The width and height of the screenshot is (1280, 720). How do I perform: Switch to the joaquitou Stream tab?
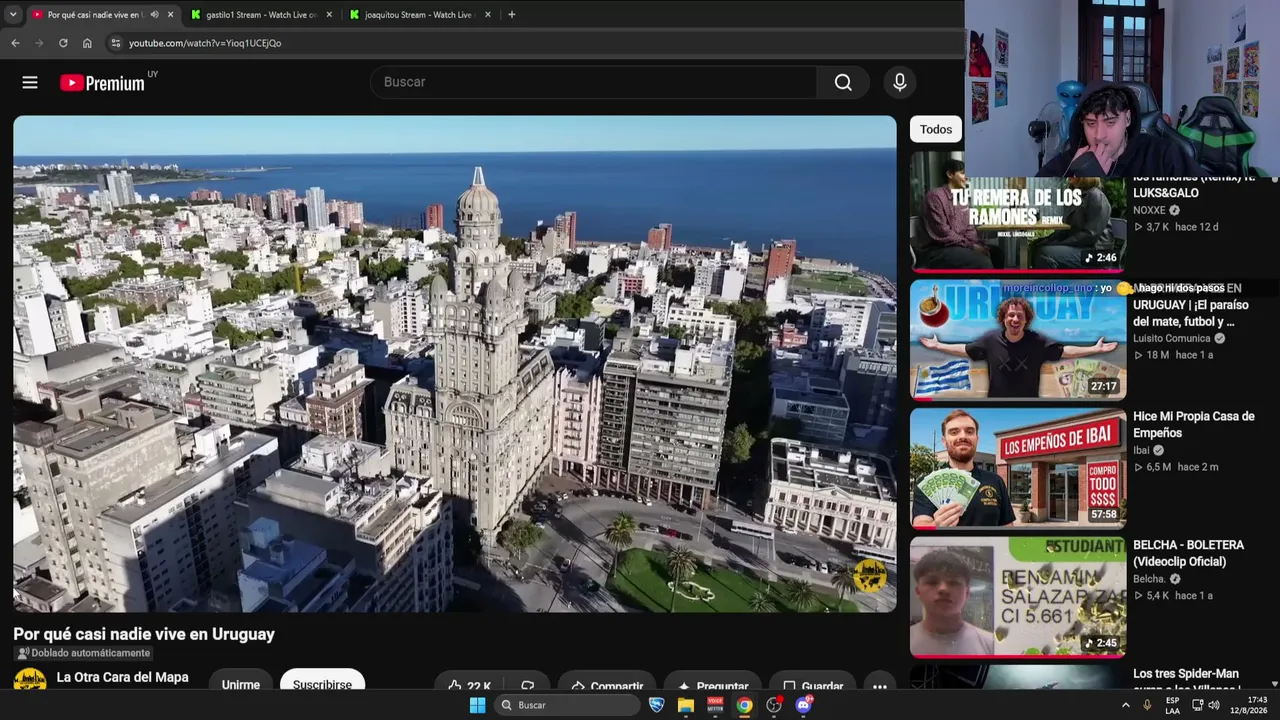[419, 15]
